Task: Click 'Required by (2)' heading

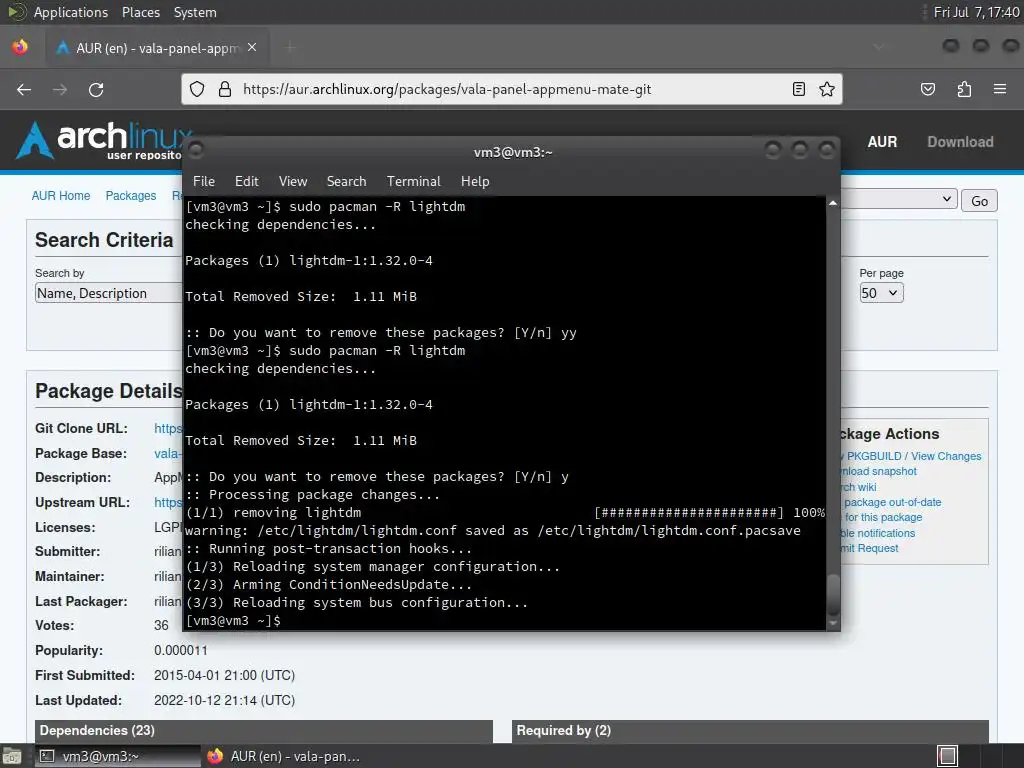Action: [564, 731]
